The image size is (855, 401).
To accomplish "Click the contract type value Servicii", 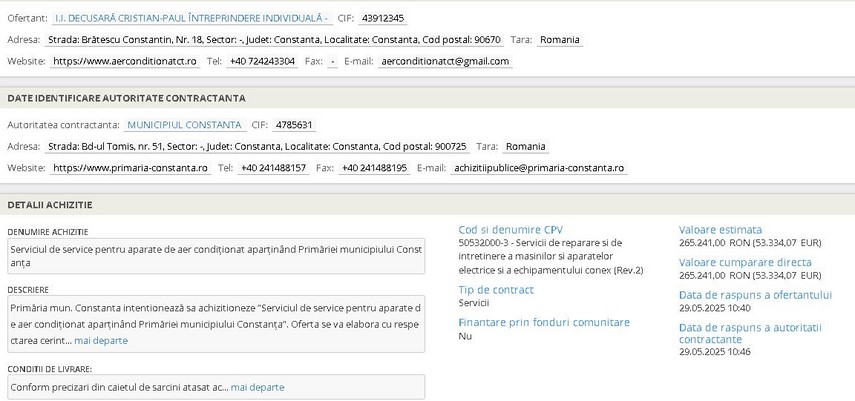I will pyautogui.click(x=474, y=303).
